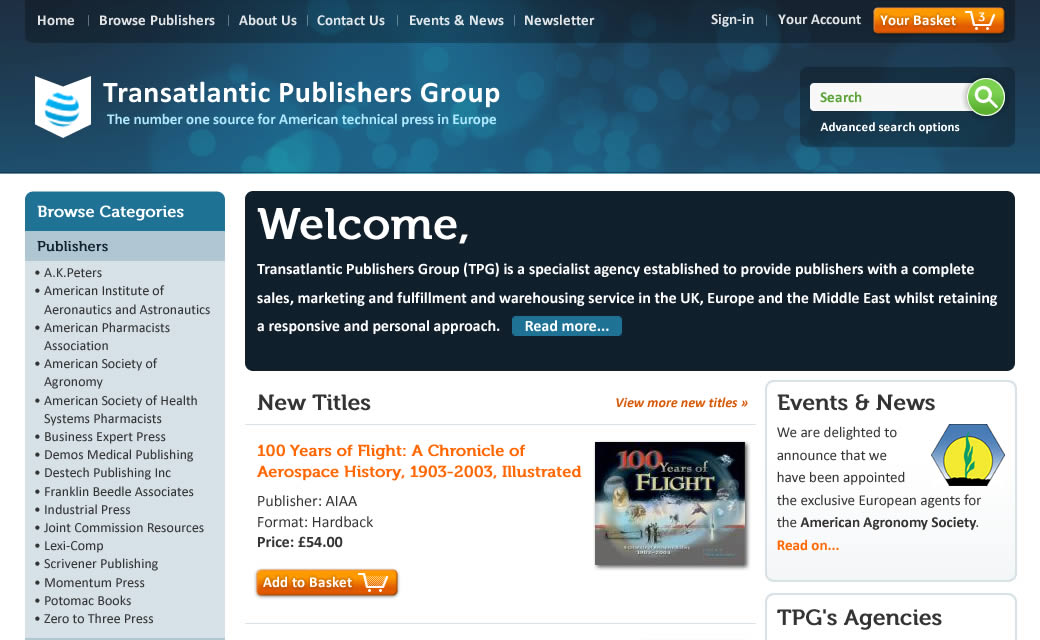
Task: Open Contact Us in navigation bar
Action: (x=351, y=21)
